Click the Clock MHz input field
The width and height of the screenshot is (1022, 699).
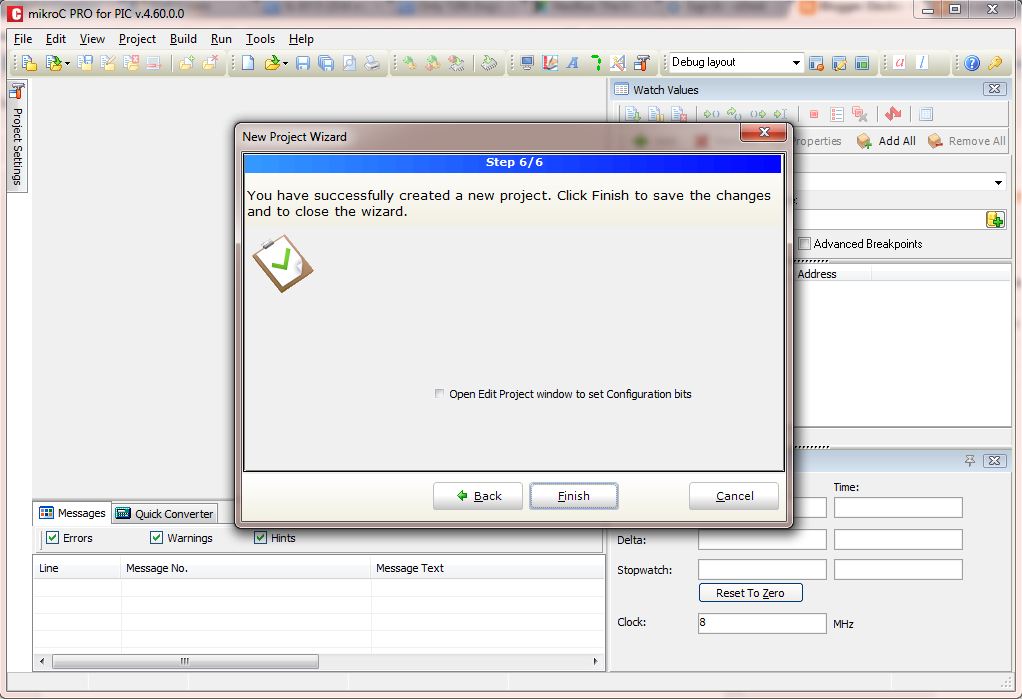click(x=762, y=623)
